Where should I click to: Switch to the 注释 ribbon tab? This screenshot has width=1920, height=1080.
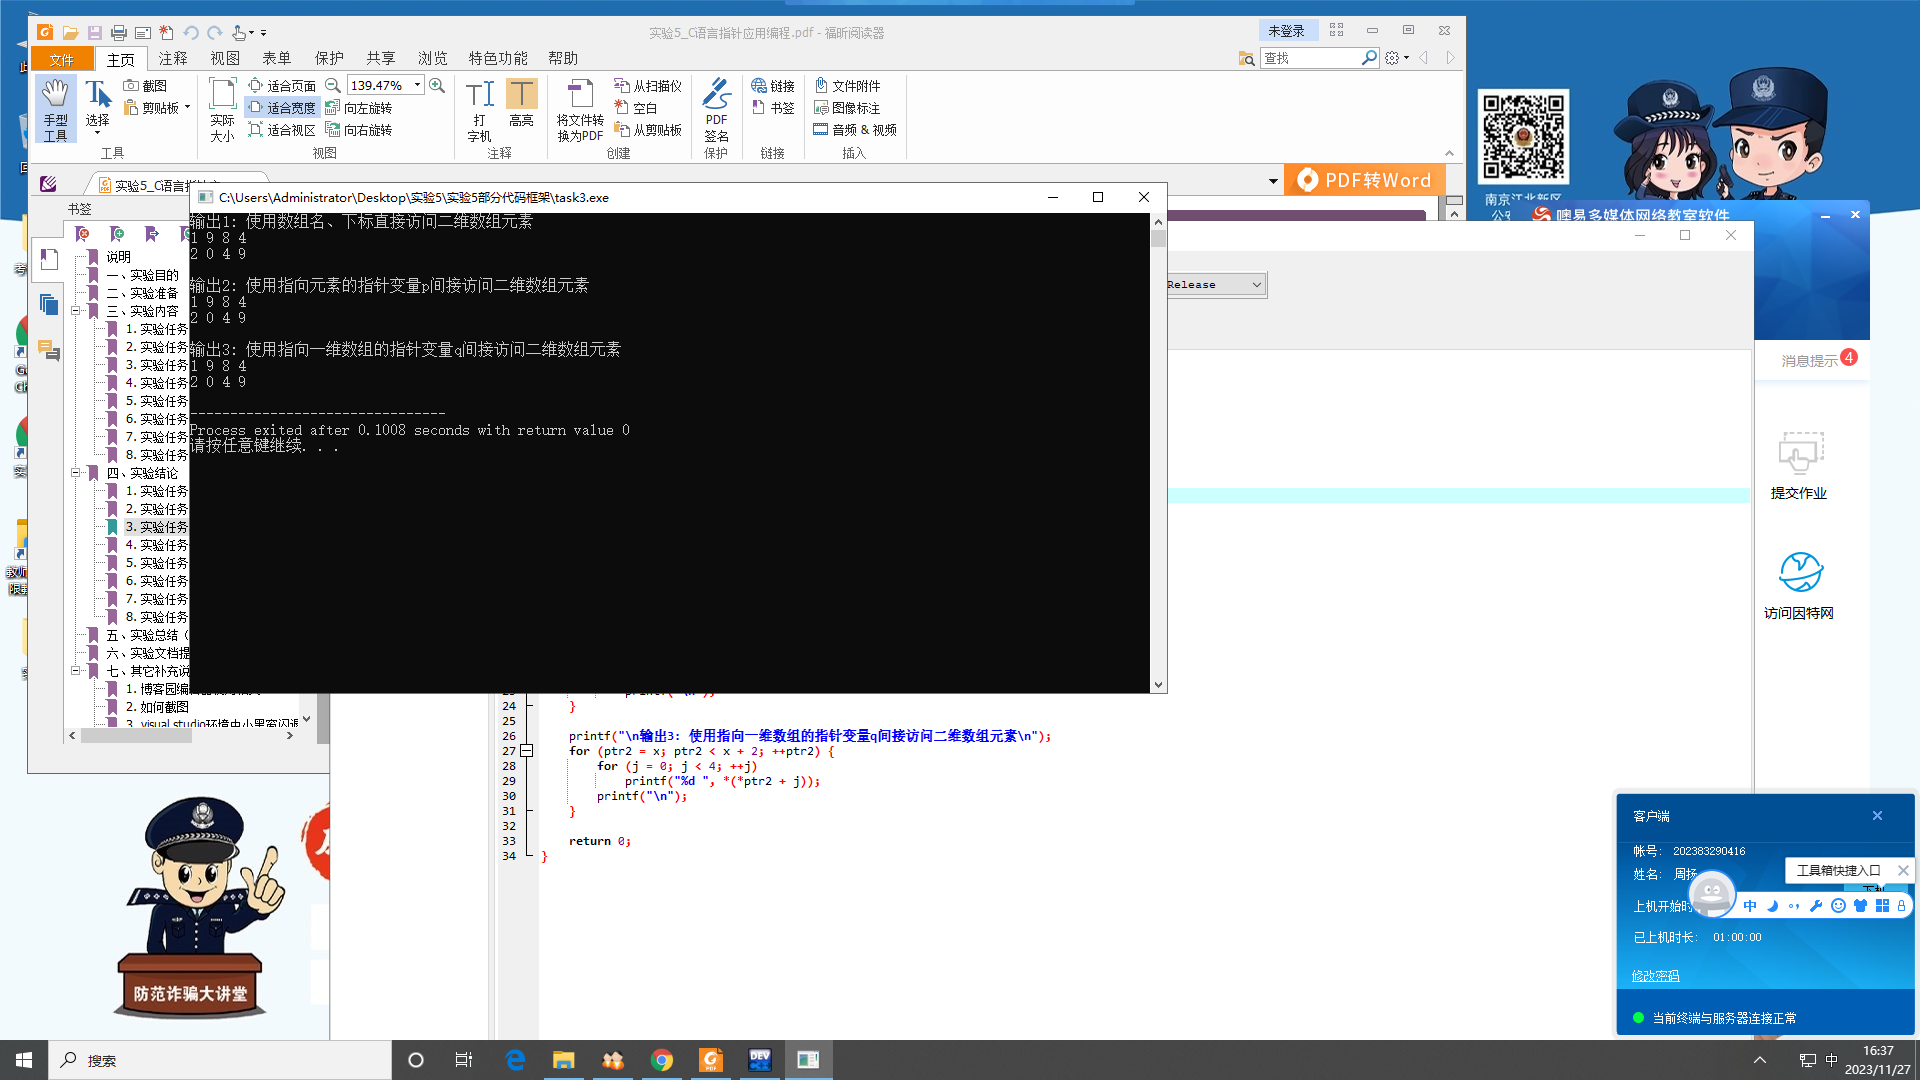tap(173, 59)
